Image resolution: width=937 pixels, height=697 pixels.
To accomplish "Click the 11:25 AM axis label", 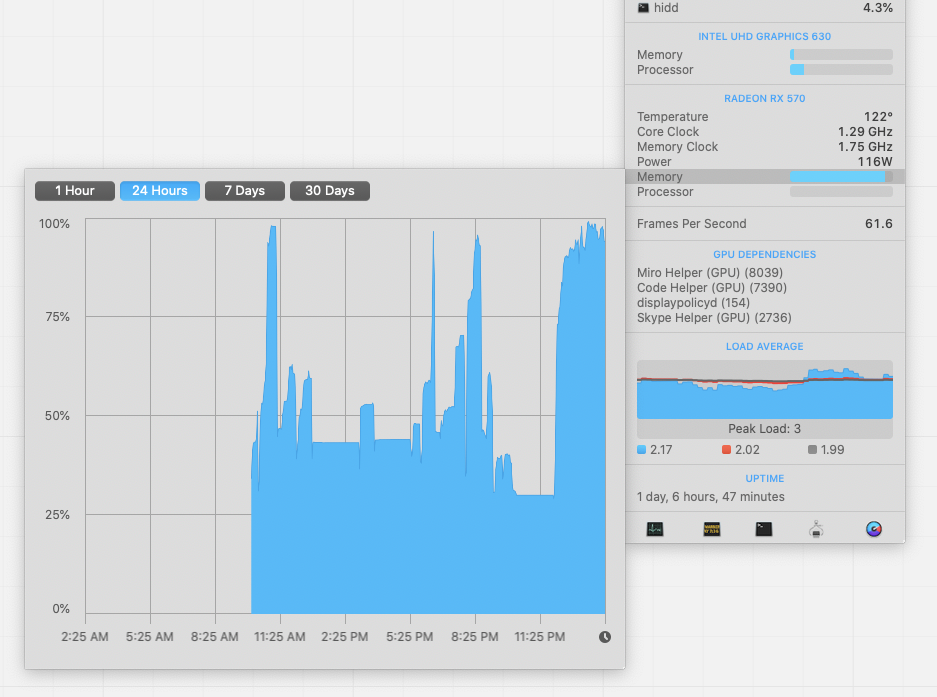I will coord(280,637).
